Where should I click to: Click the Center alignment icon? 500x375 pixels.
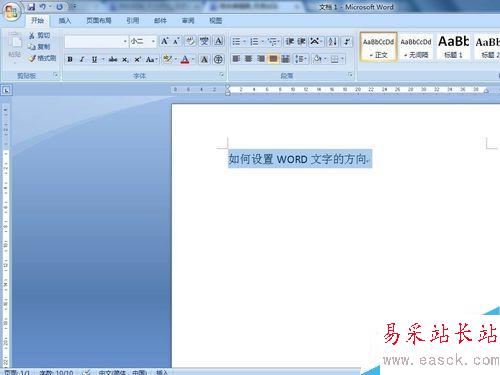pos(248,59)
